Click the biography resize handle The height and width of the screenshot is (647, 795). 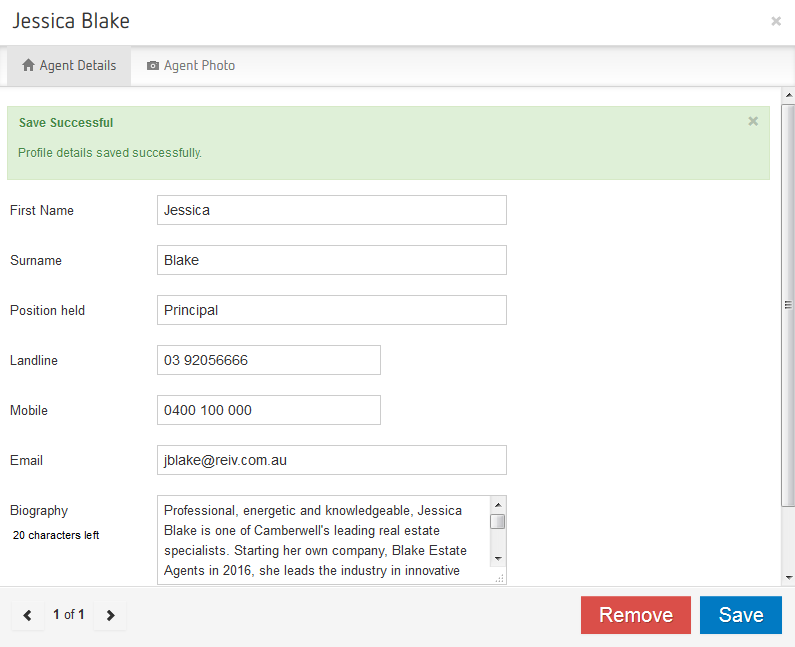499,577
